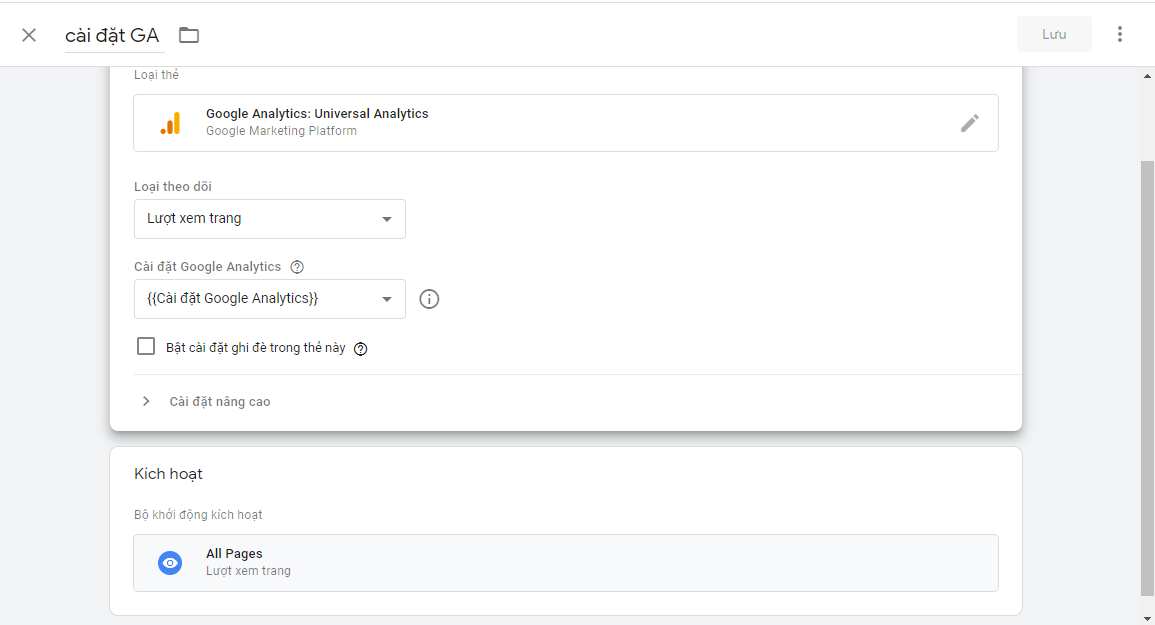
Task: Click the blue eye icon of the All Pages trigger
Action: (170, 563)
